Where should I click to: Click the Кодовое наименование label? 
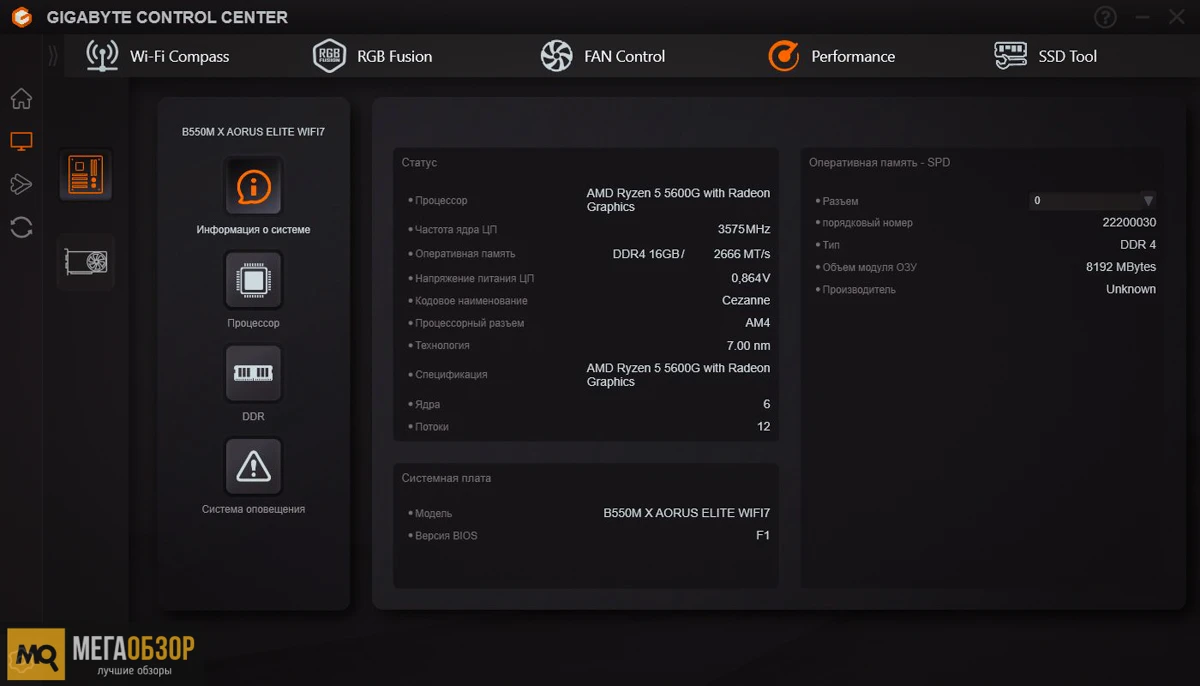click(x=471, y=301)
